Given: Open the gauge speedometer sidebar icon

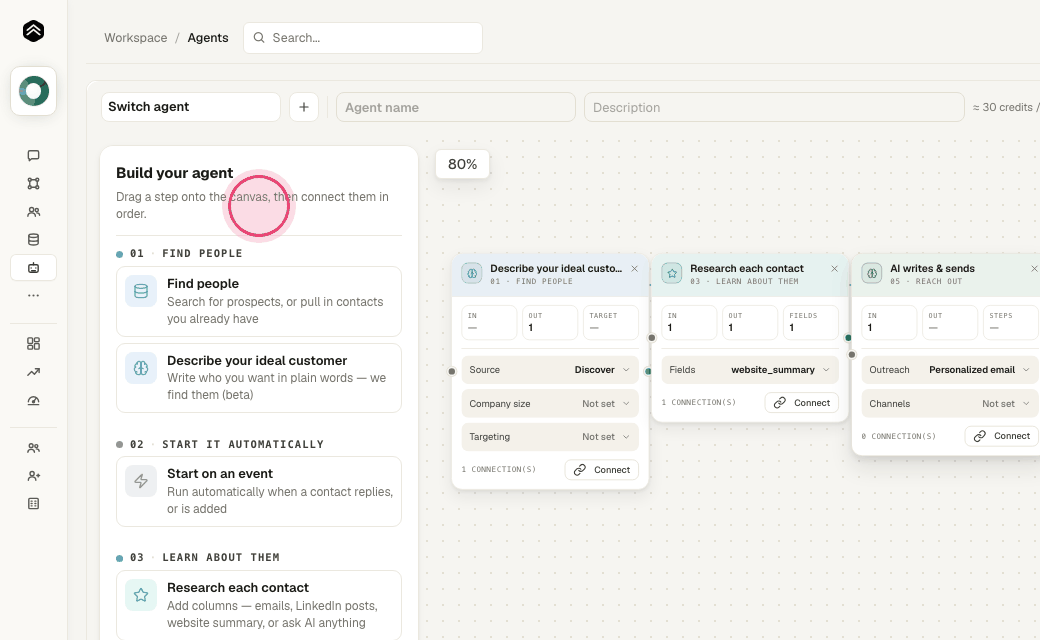Looking at the screenshot, I should coord(33,401).
